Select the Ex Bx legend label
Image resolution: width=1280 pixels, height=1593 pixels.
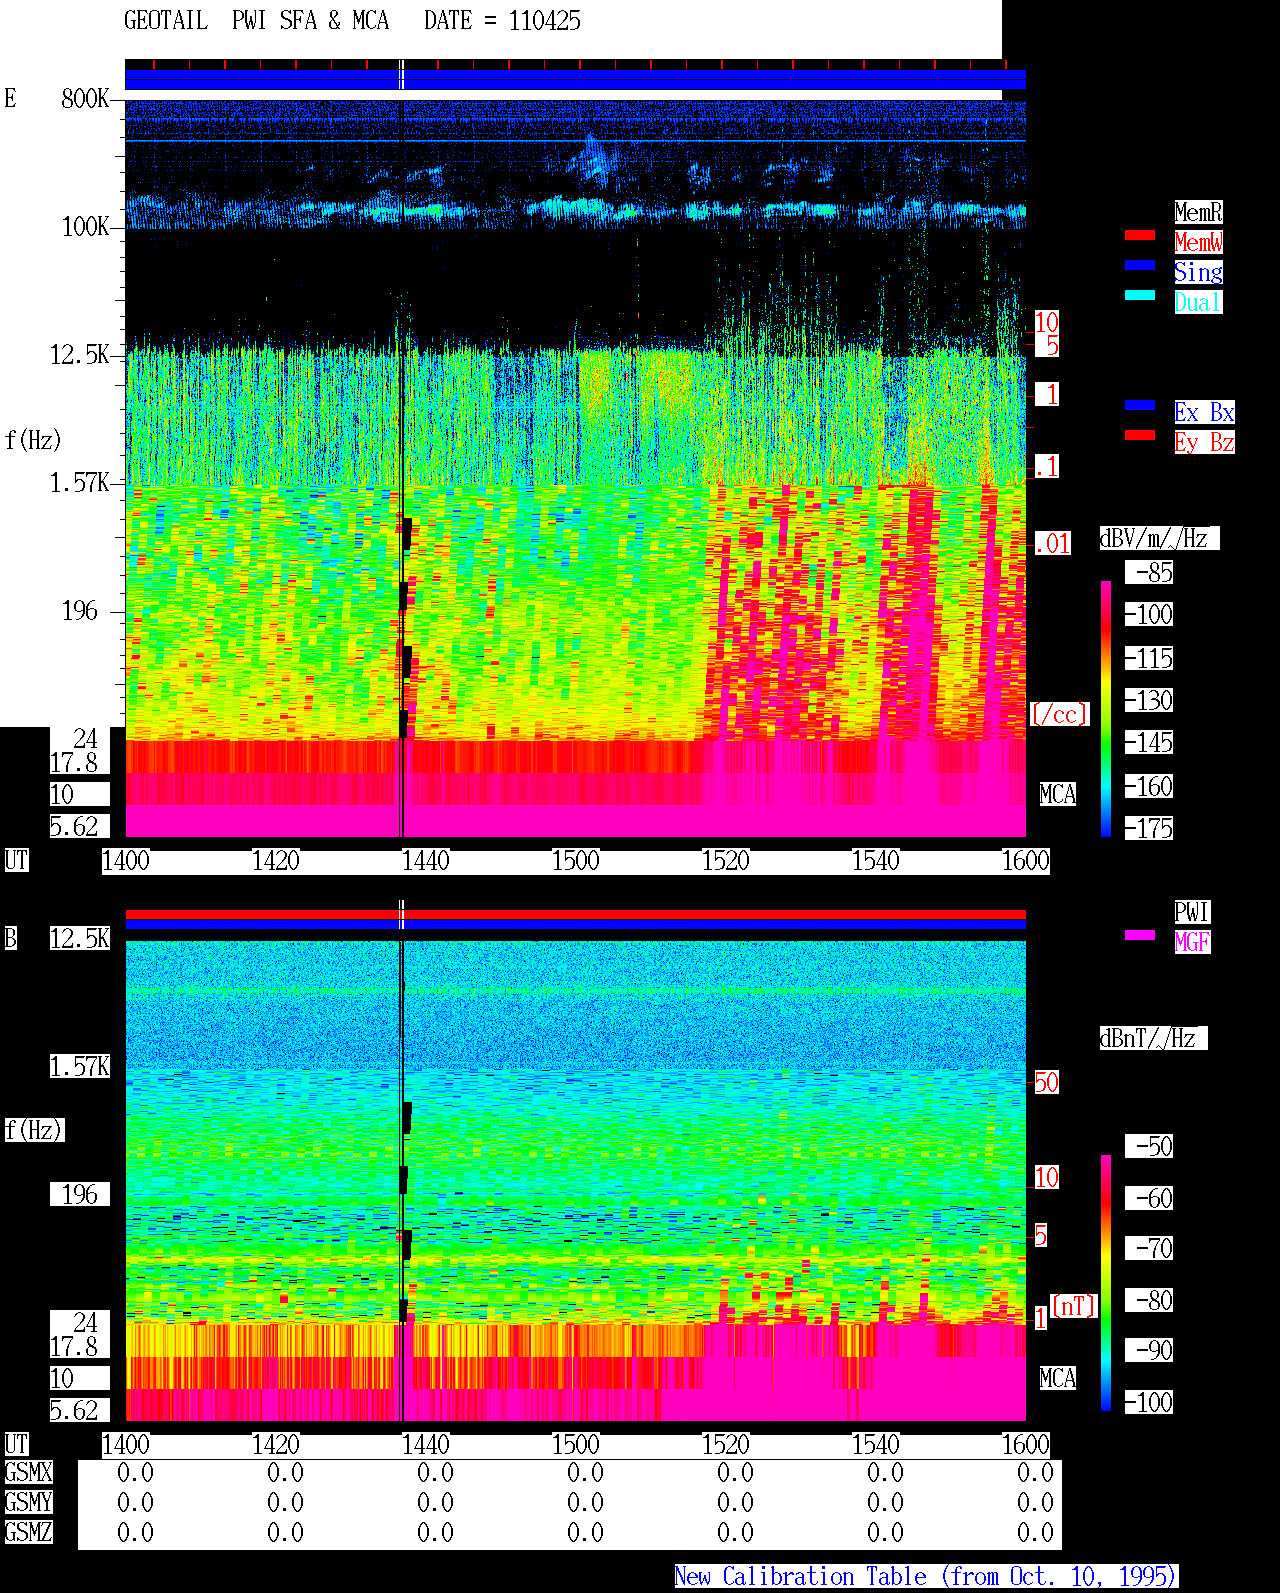1204,412
